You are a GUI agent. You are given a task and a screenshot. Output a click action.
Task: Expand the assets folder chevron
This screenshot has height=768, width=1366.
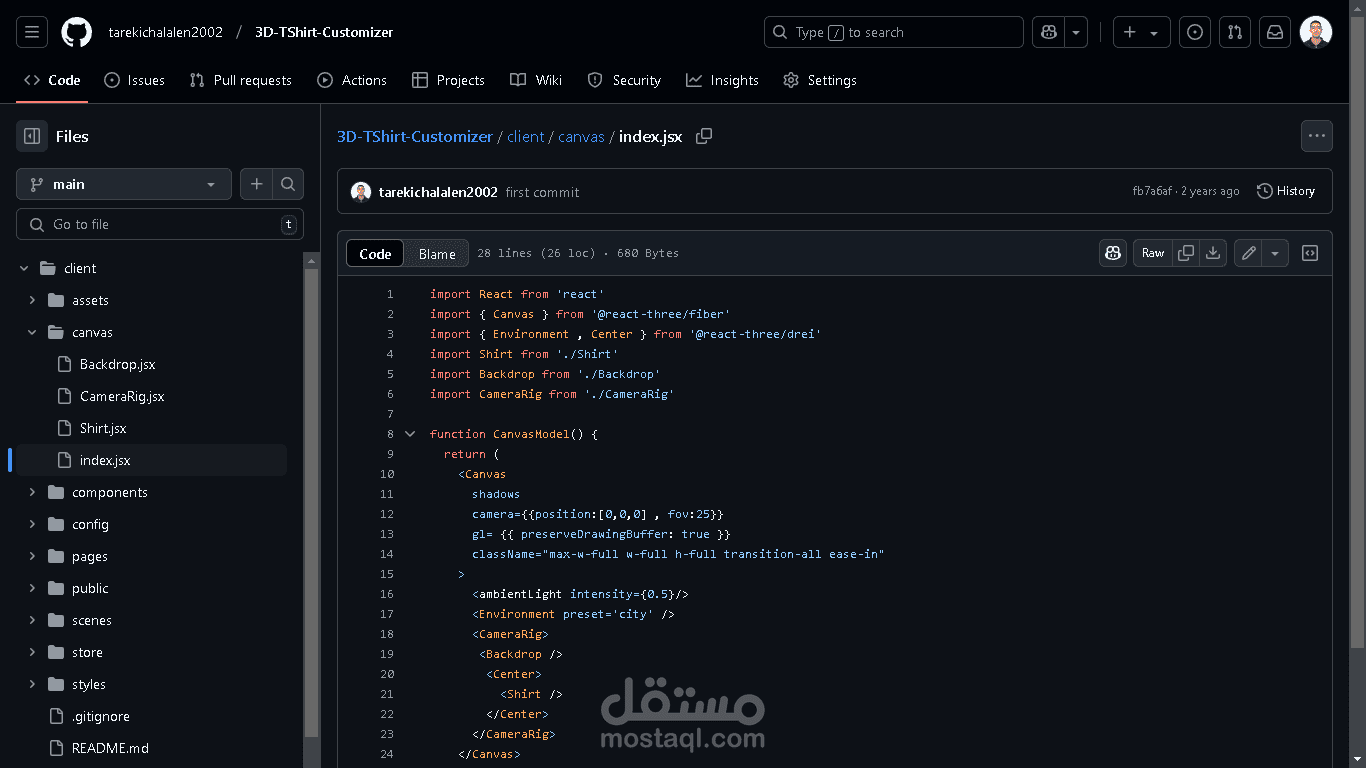32,300
